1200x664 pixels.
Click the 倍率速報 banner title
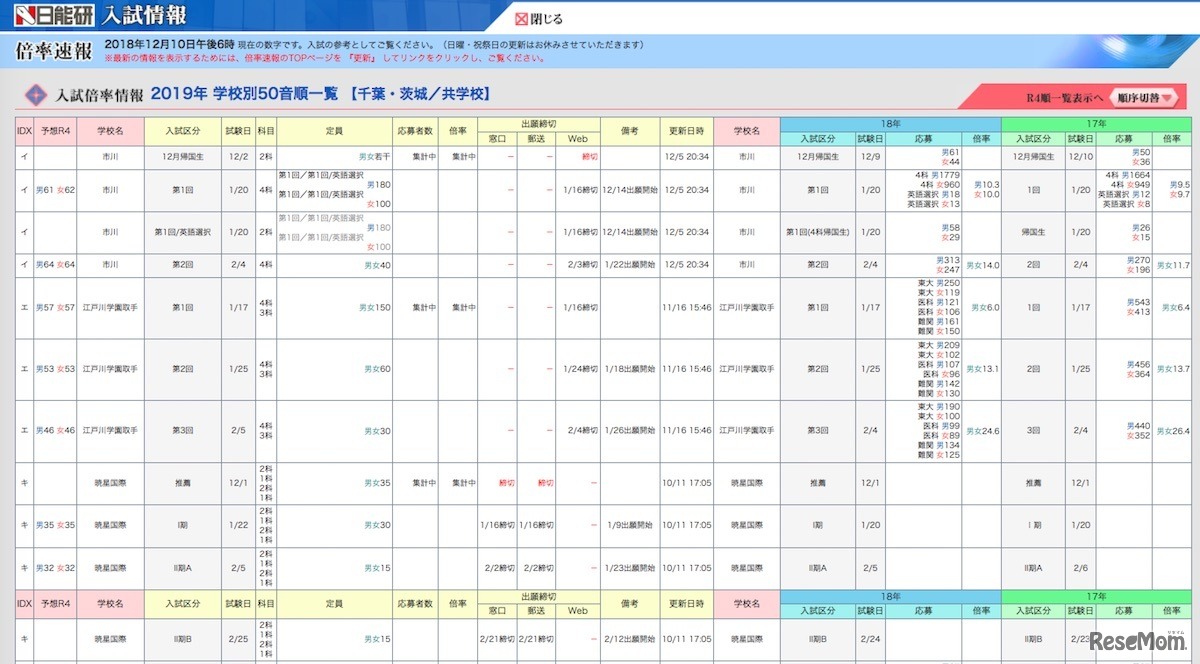coord(54,52)
